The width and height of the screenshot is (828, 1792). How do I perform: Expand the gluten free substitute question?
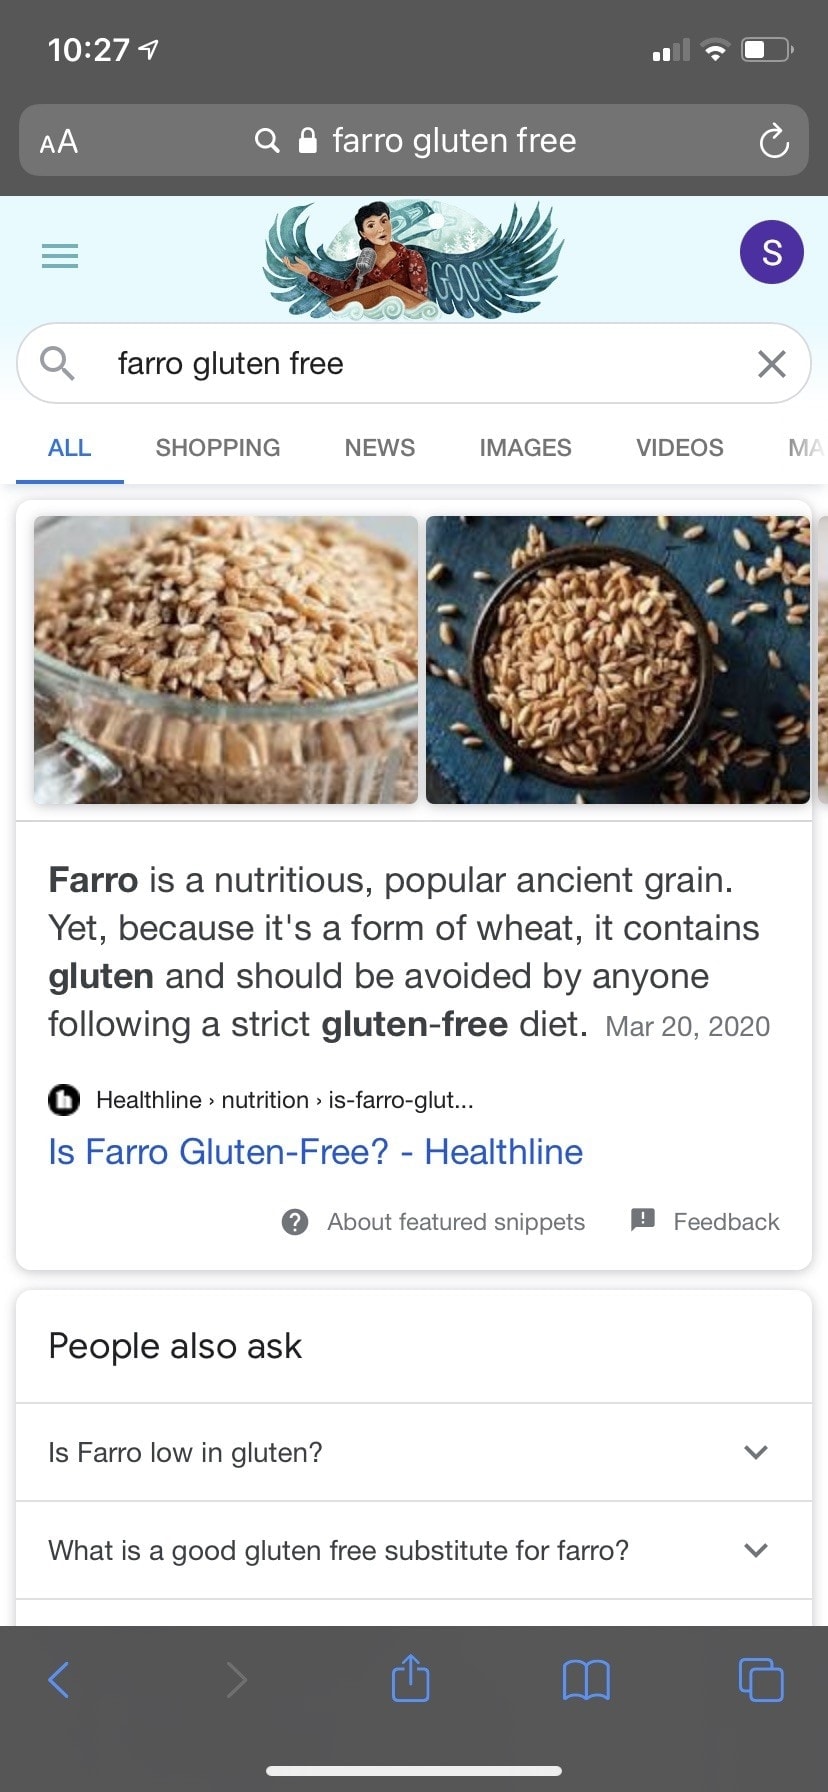click(x=413, y=1550)
